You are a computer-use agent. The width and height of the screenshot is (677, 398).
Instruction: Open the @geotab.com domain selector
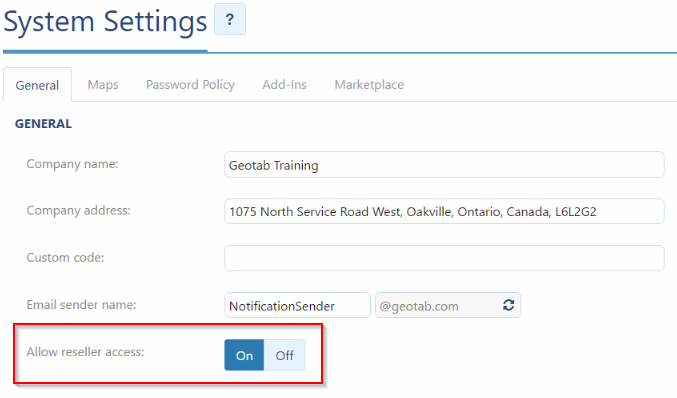coord(448,305)
